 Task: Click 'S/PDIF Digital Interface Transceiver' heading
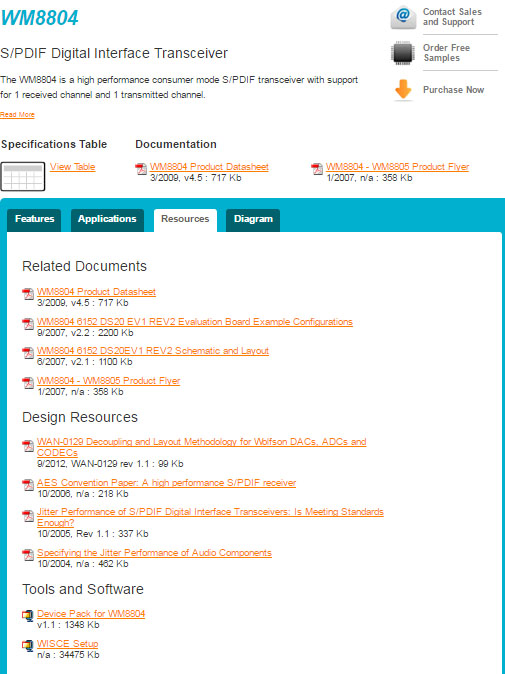point(114,53)
